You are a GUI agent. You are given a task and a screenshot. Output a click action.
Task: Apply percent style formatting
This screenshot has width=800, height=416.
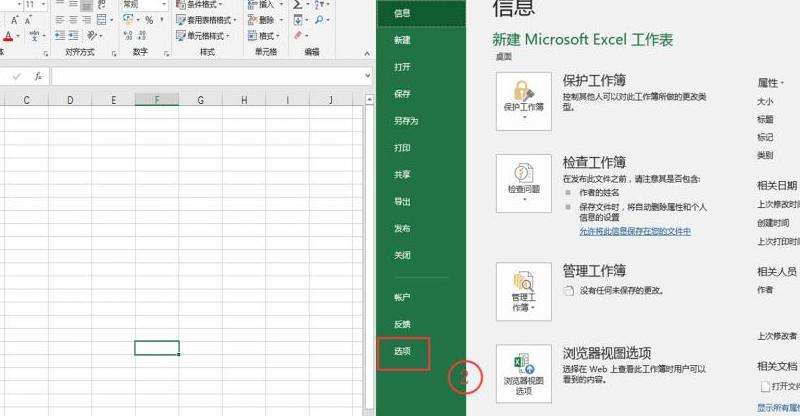coord(149,20)
